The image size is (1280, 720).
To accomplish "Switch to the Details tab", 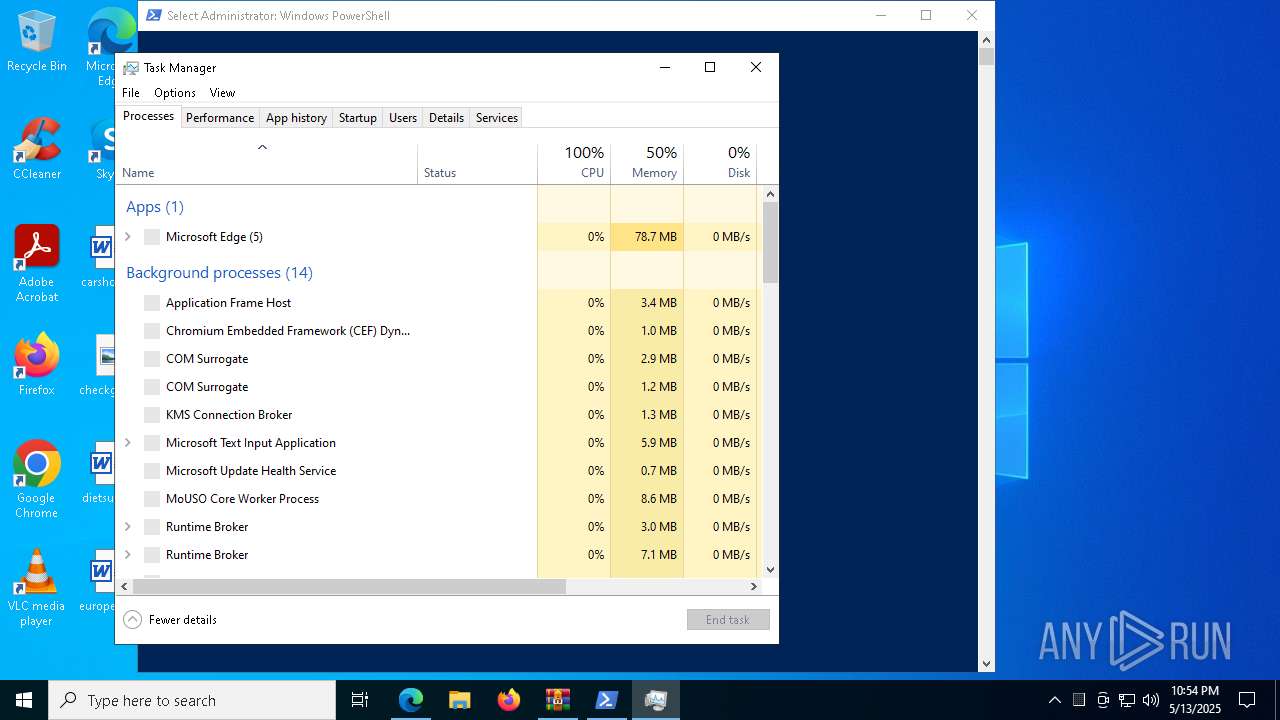I will click(446, 118).
